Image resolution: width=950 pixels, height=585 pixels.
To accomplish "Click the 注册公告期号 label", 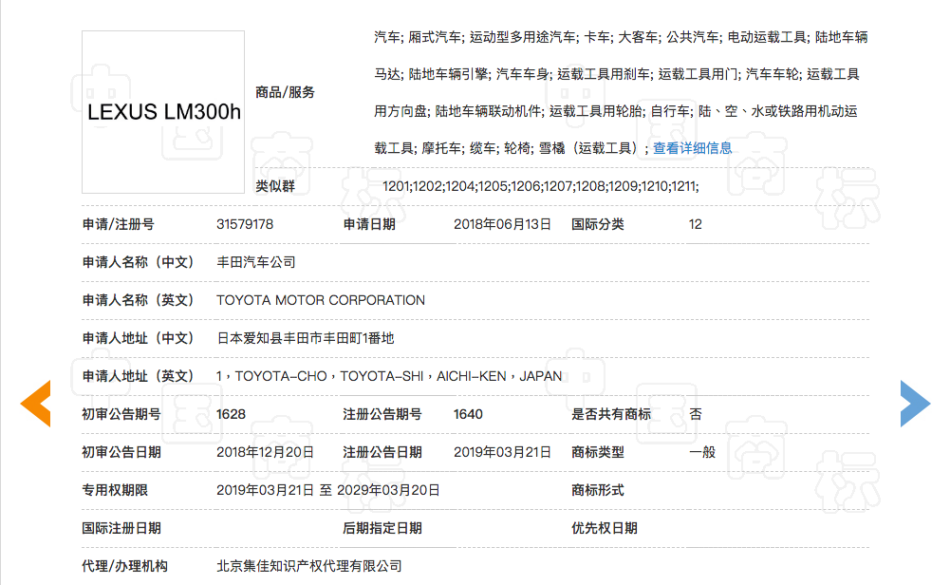I will point(382,415).
